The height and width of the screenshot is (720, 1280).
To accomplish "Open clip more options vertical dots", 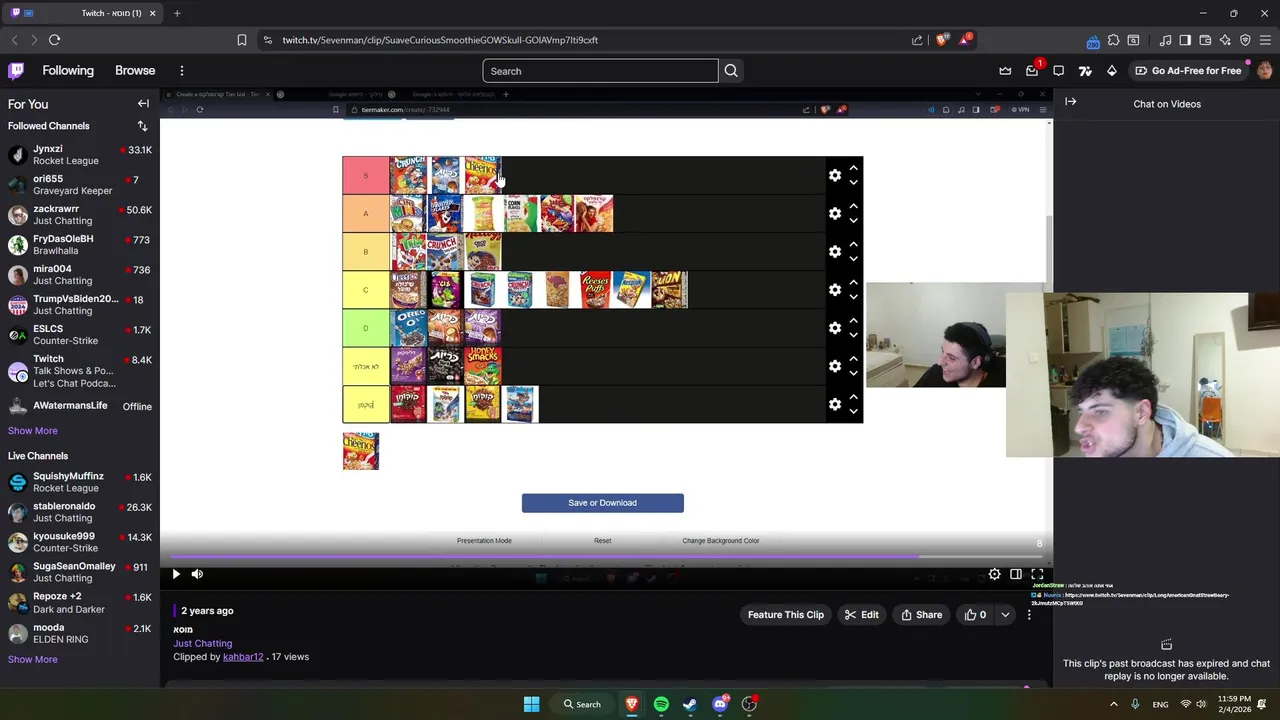I will point(1029,615).
